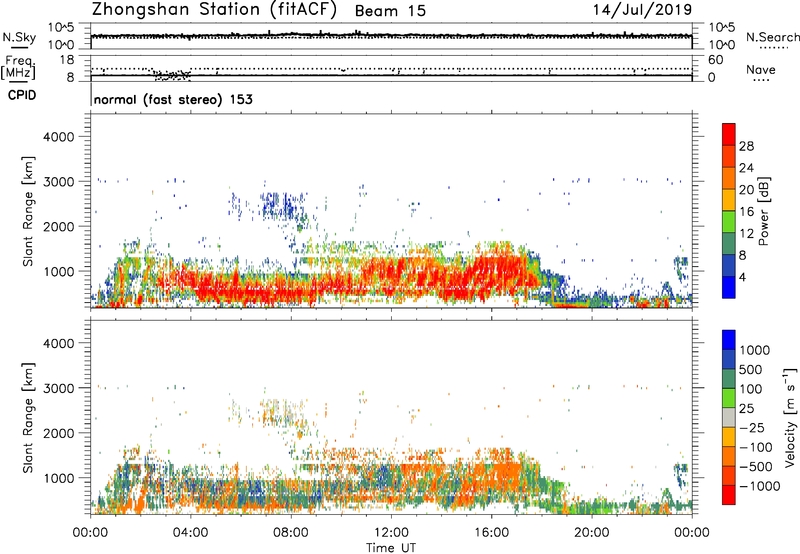This screenshot has width=800, height=554.
Task: Click the 'Velocity [m s⁻¹]' colorbar label
Action: 790,417
